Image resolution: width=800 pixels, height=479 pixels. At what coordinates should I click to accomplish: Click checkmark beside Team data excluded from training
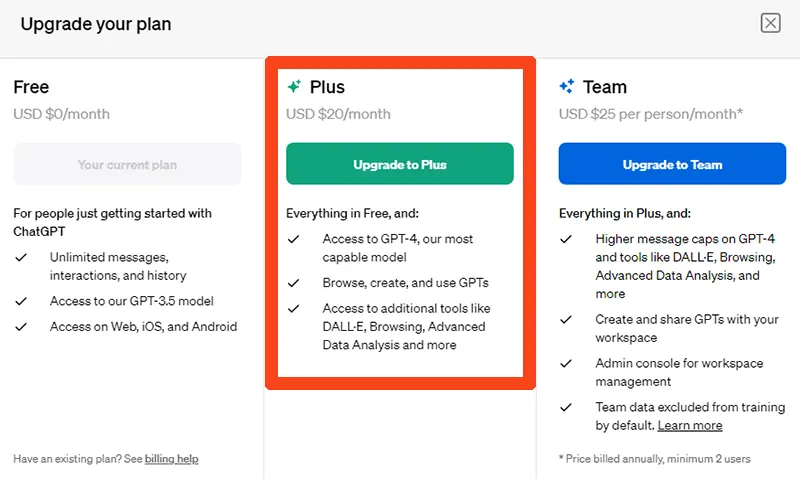(566, 408)
